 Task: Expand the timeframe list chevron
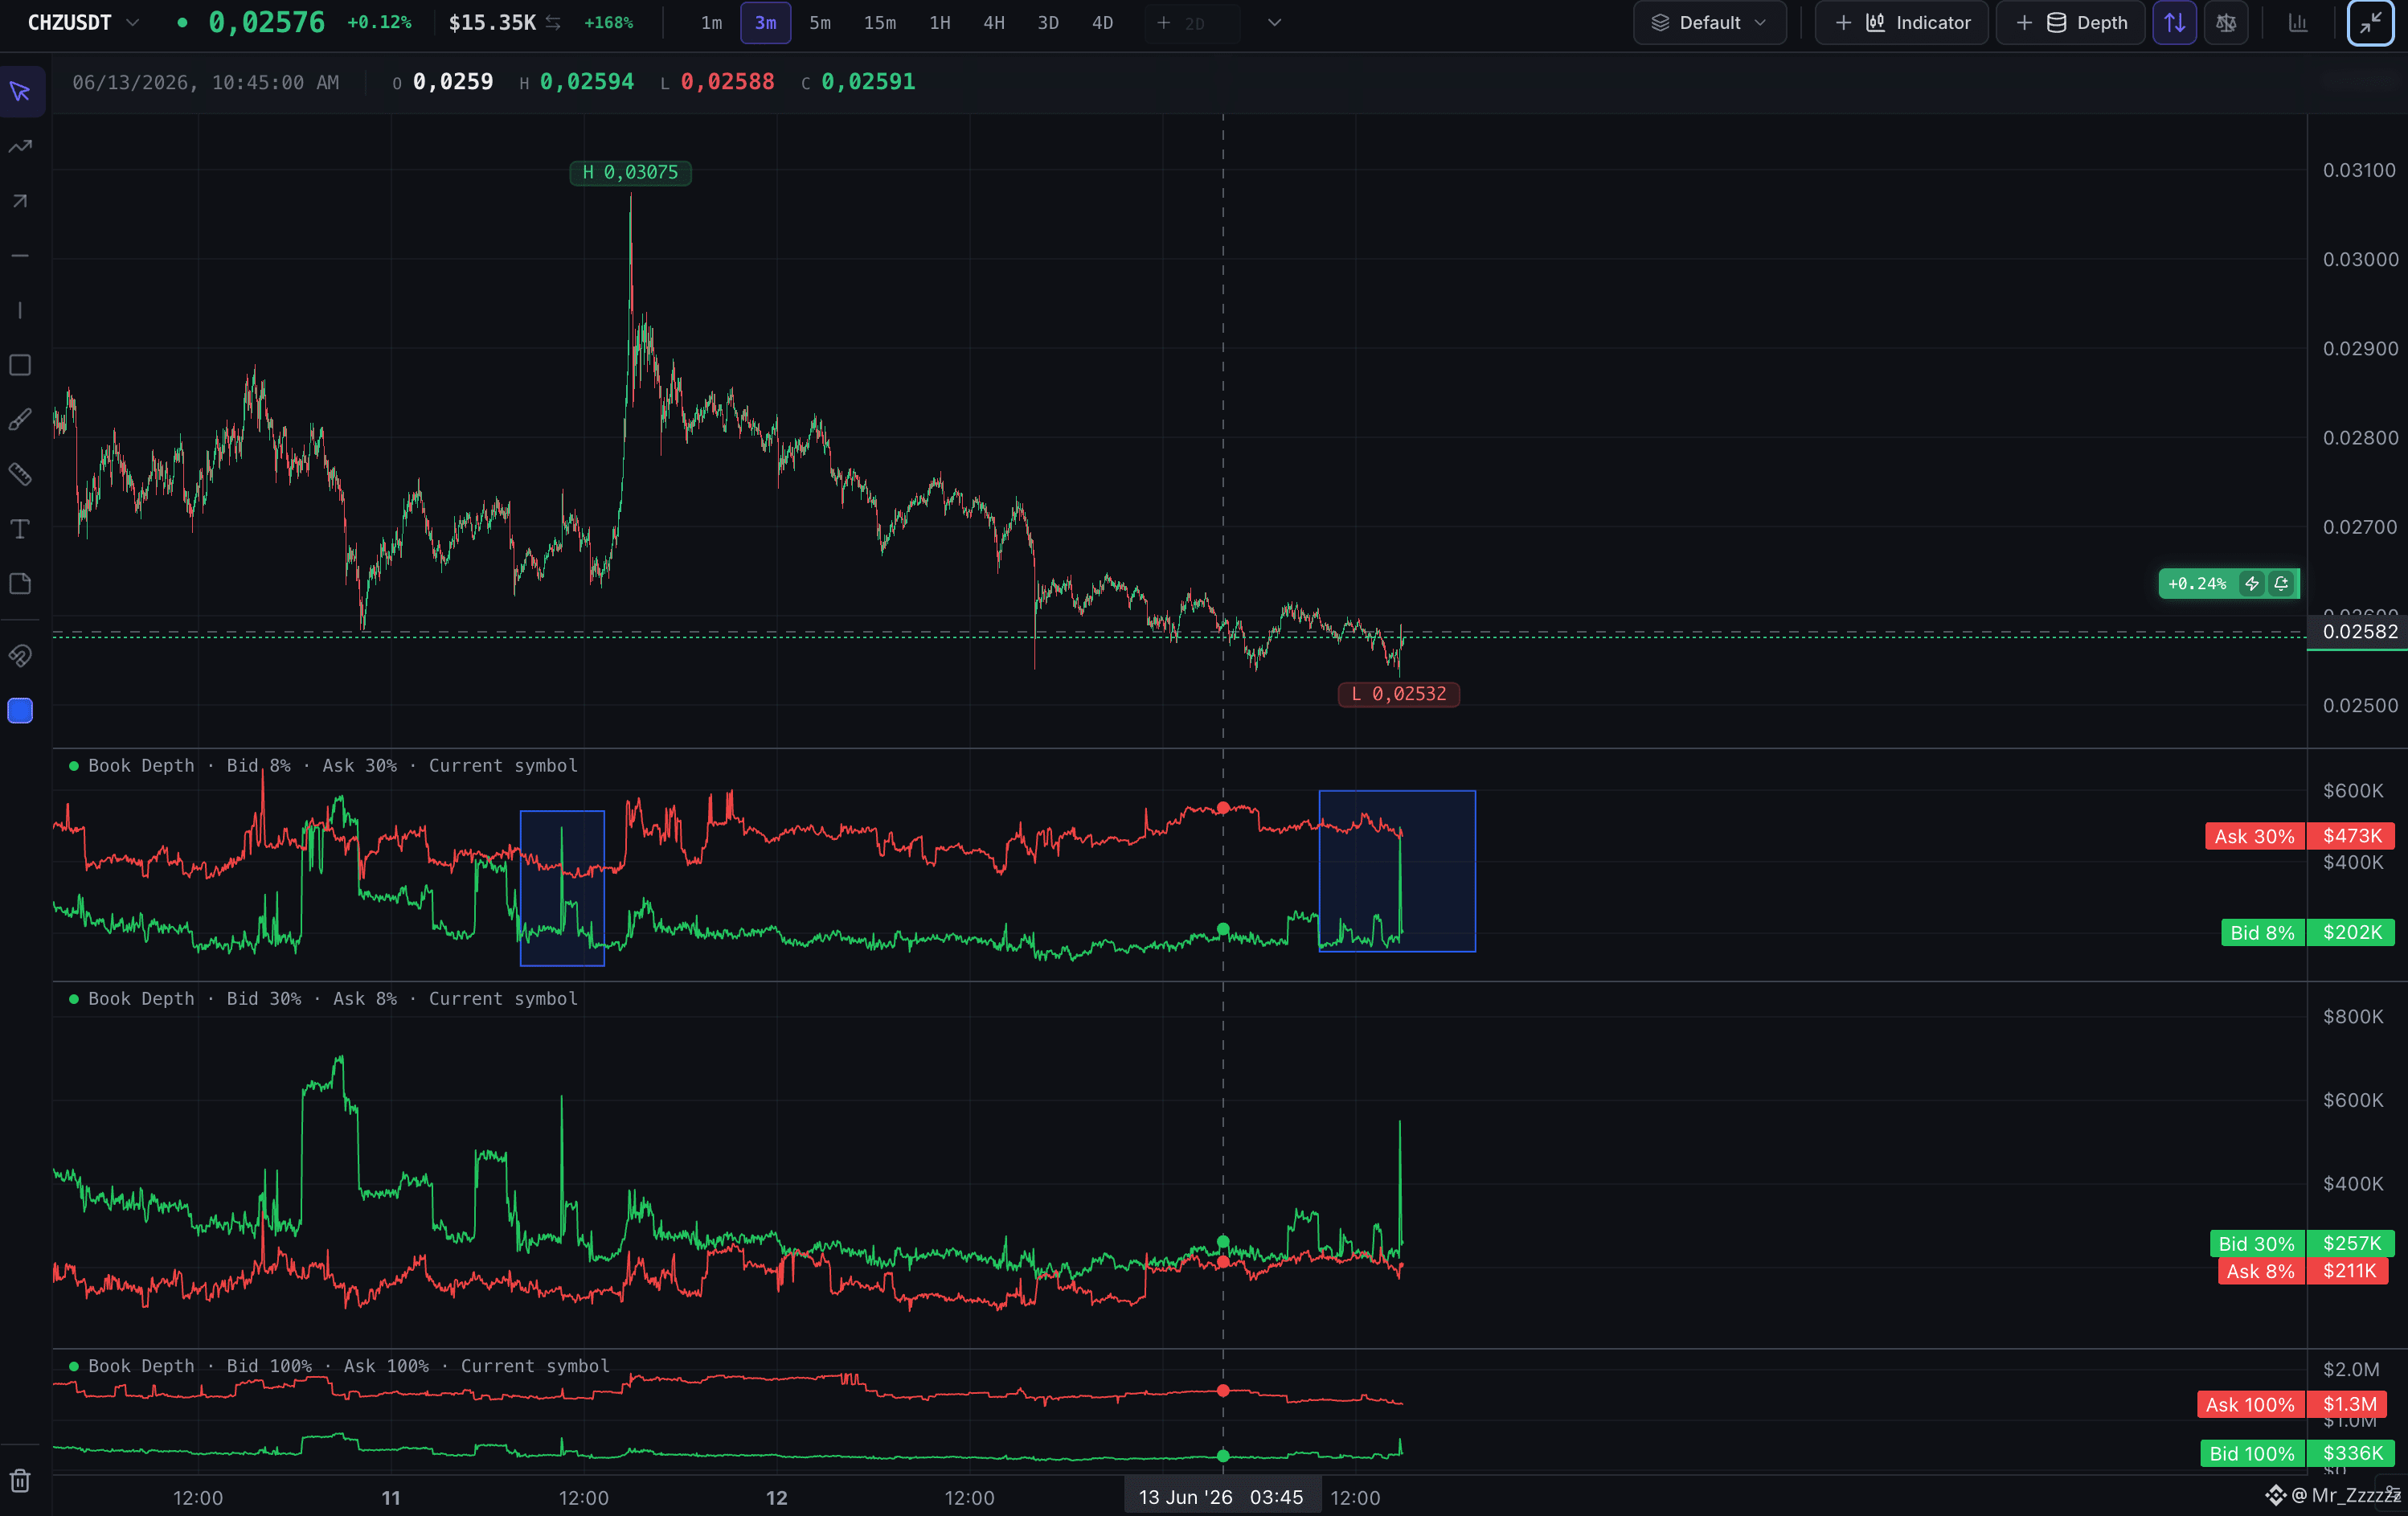click(1274, 22)
